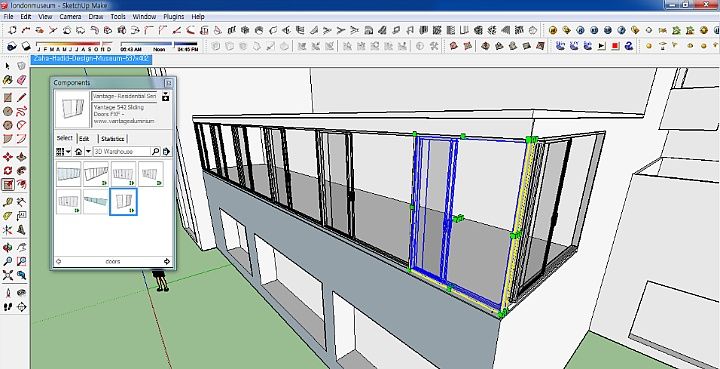Select the Zoom magnifier tool
Image resolution: width=720 pixels, height=369 pixels.
coord(8,262)
